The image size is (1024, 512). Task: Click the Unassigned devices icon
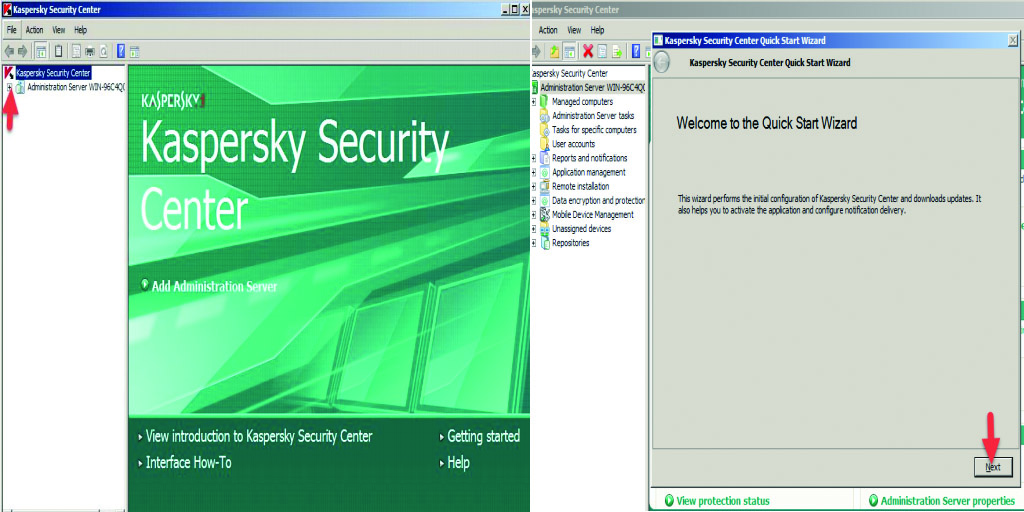tap(544, 229)
